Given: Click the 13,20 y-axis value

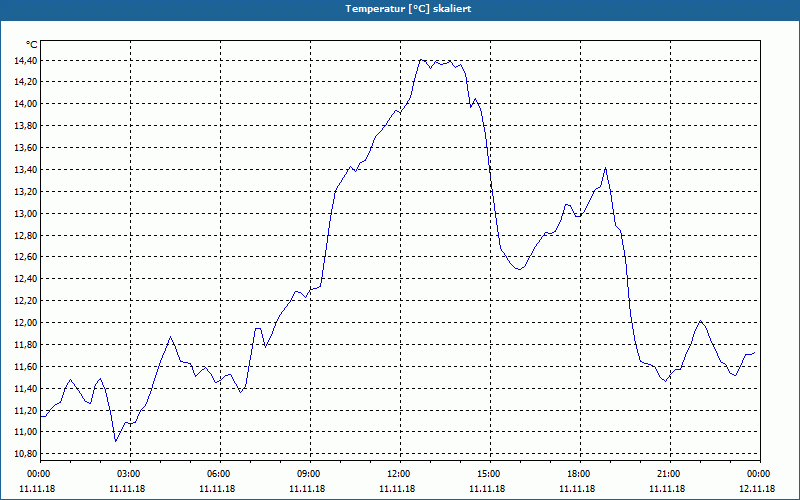Looking at the screenshot, I should (x=26, y=191).
